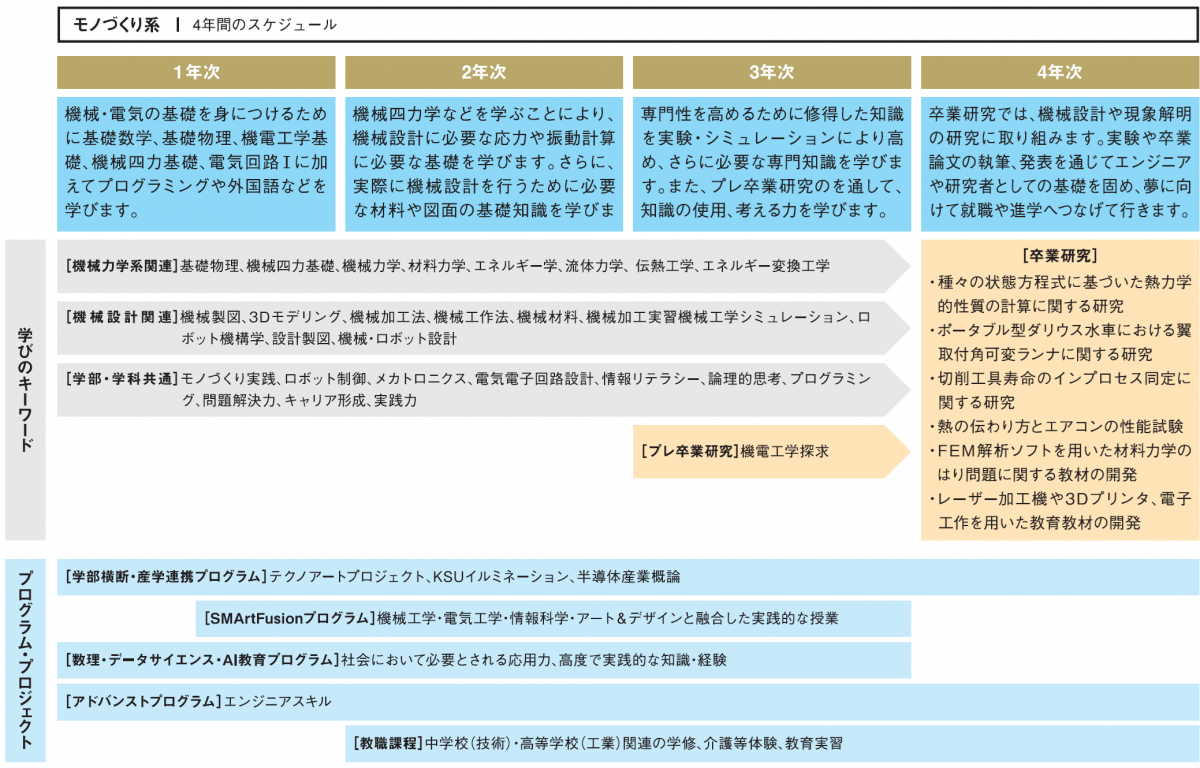Click the keyword 'モノづくり実践'
Image resolution: width=1200 pixels, height=768 pixels.
tap(229, 379)
